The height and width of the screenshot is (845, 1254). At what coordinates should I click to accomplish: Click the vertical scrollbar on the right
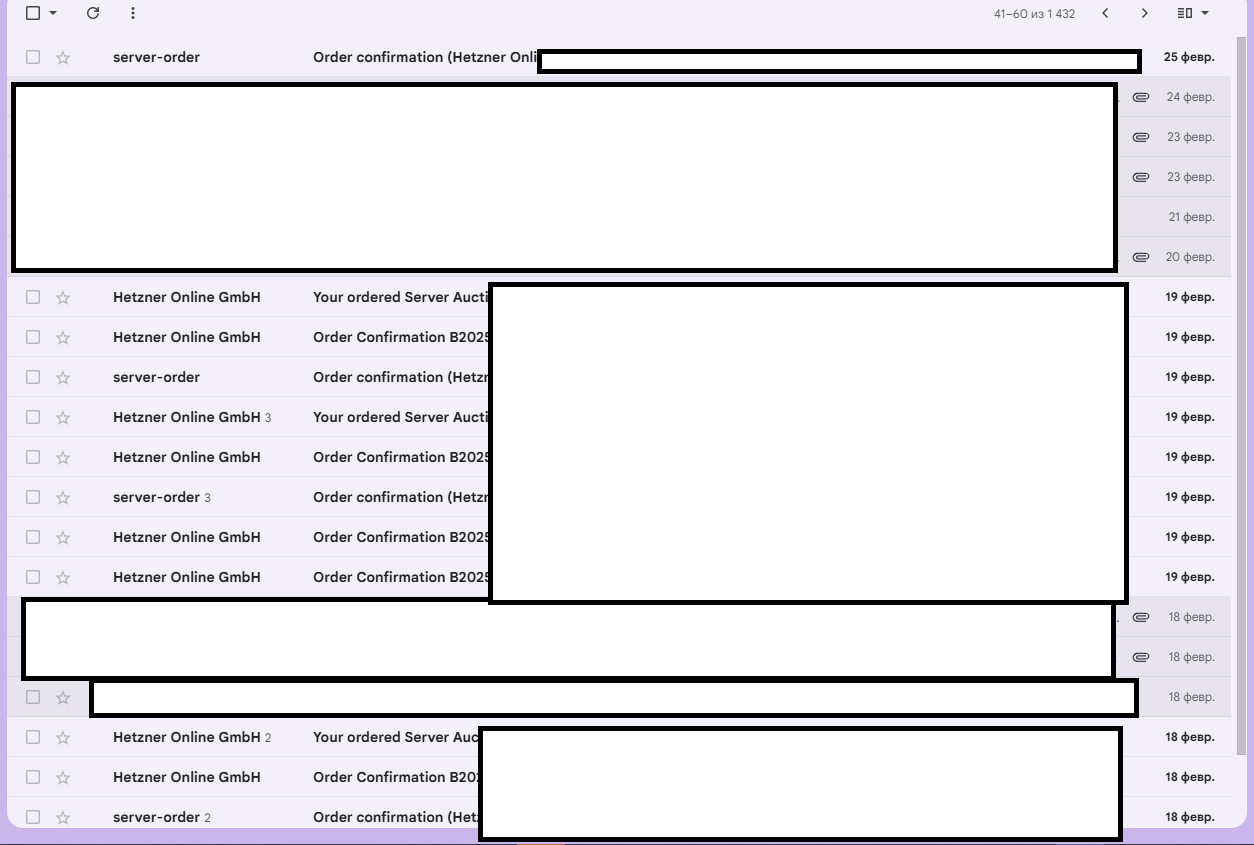click(x=1242, y=400)
